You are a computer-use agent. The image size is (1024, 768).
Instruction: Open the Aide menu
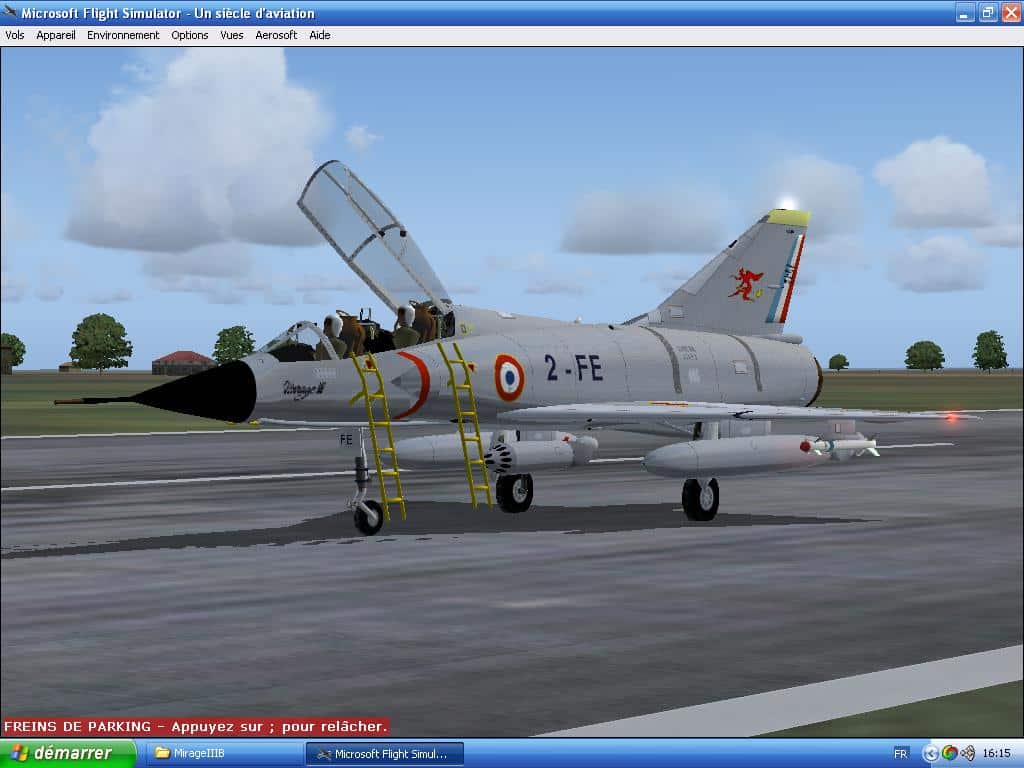click(x=320, y=35)
